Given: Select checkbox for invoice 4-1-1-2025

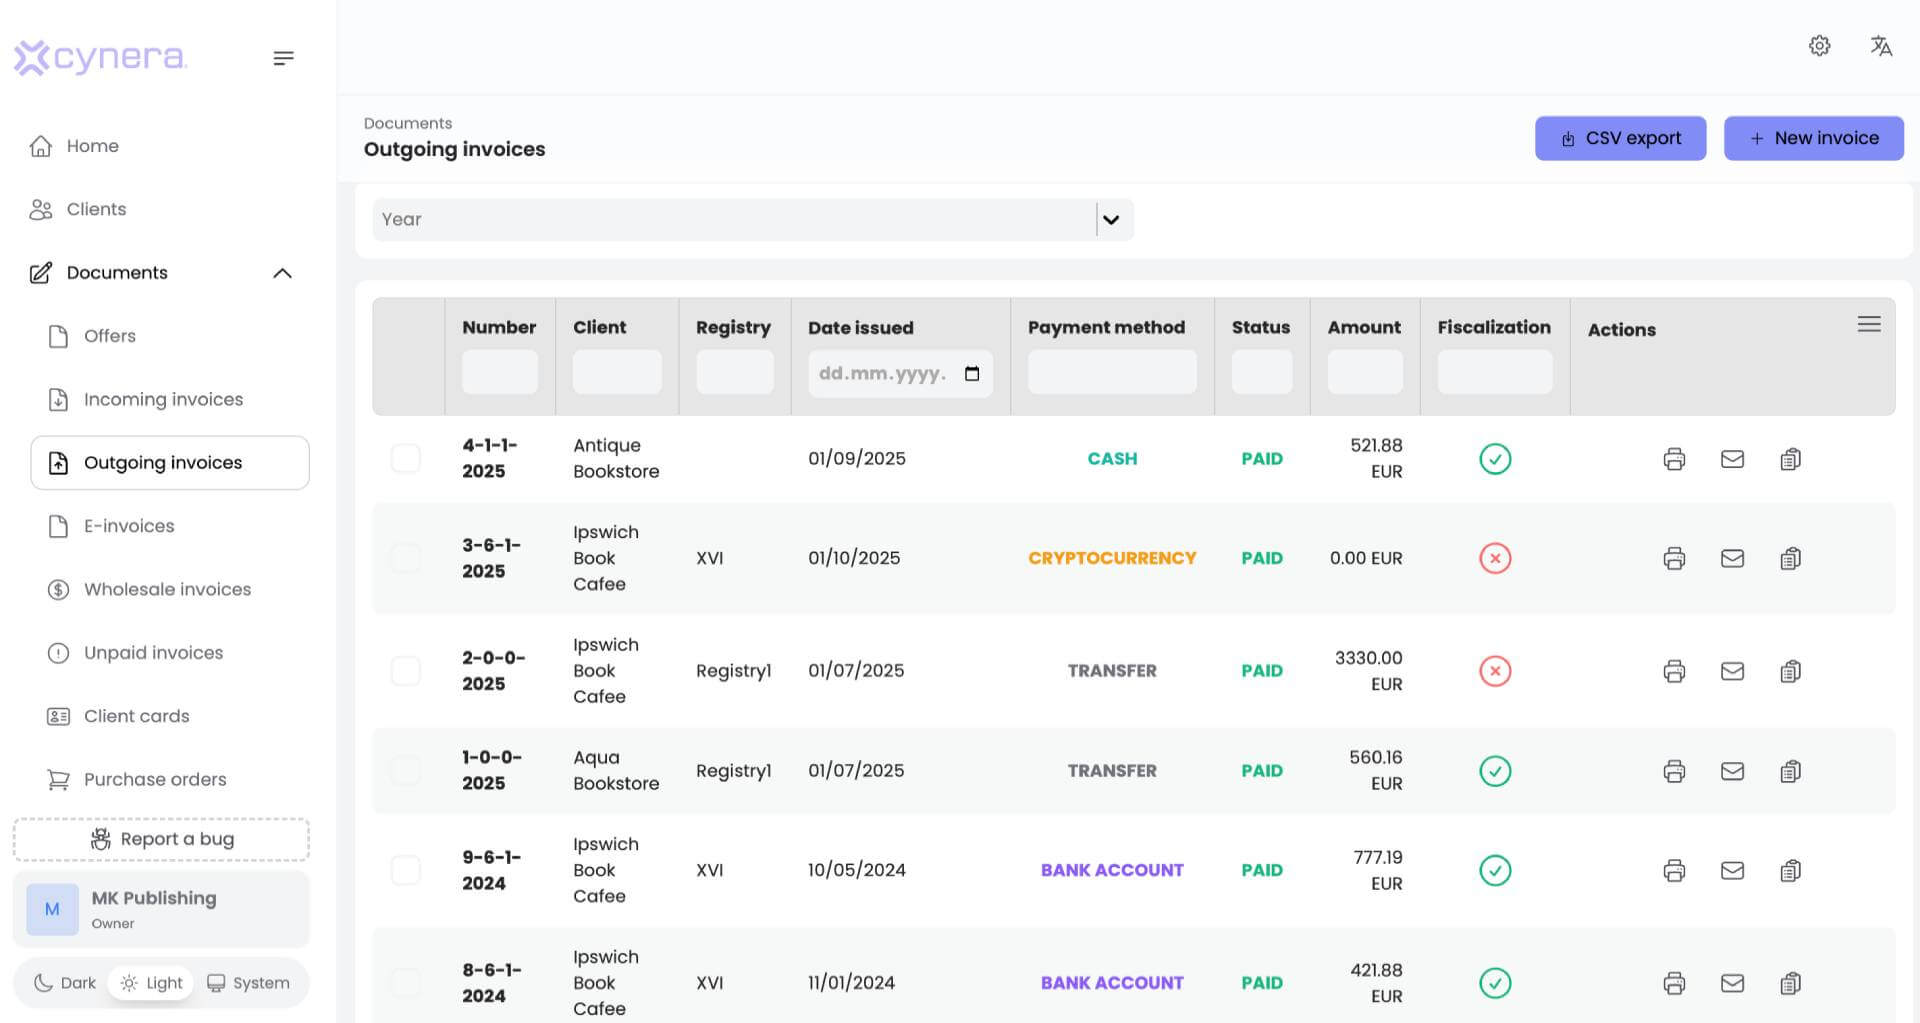Looking at the screenshot, I should [x=405, y=459].
